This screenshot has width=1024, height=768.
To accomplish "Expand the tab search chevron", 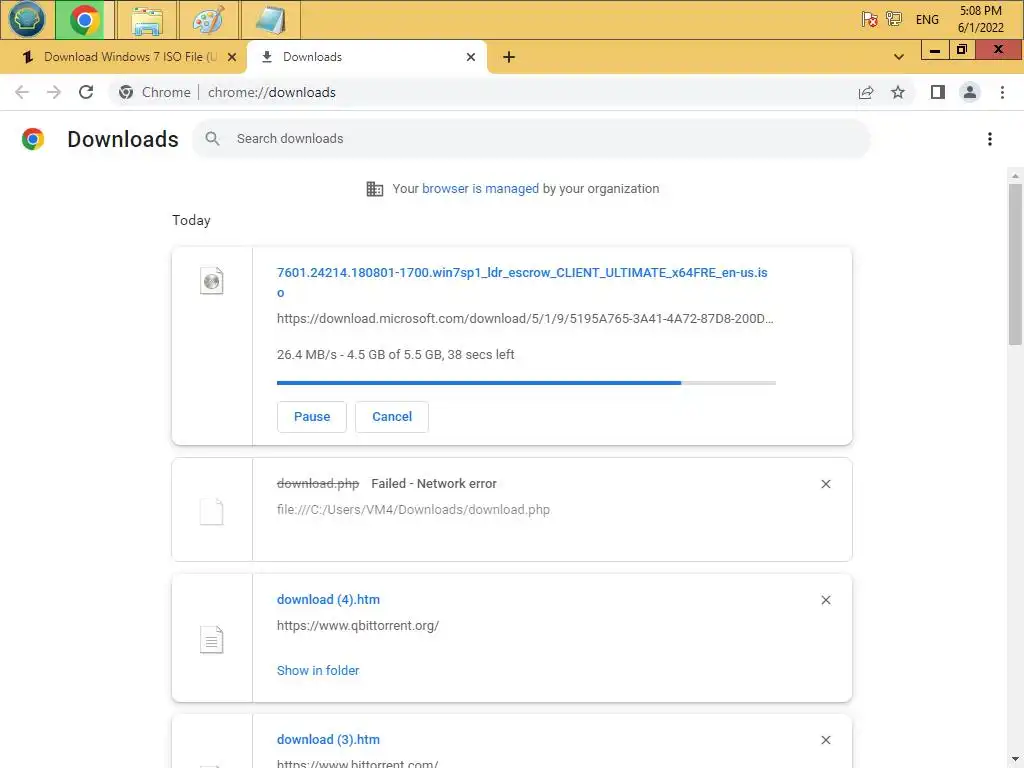I will (x=899, y=57).
